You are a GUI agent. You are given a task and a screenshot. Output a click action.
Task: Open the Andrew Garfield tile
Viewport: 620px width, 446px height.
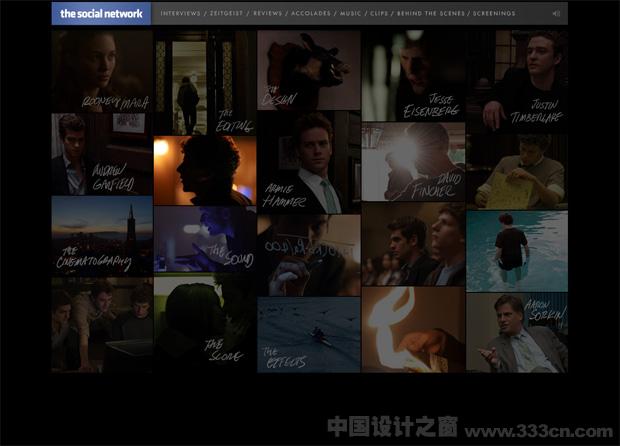102,155
